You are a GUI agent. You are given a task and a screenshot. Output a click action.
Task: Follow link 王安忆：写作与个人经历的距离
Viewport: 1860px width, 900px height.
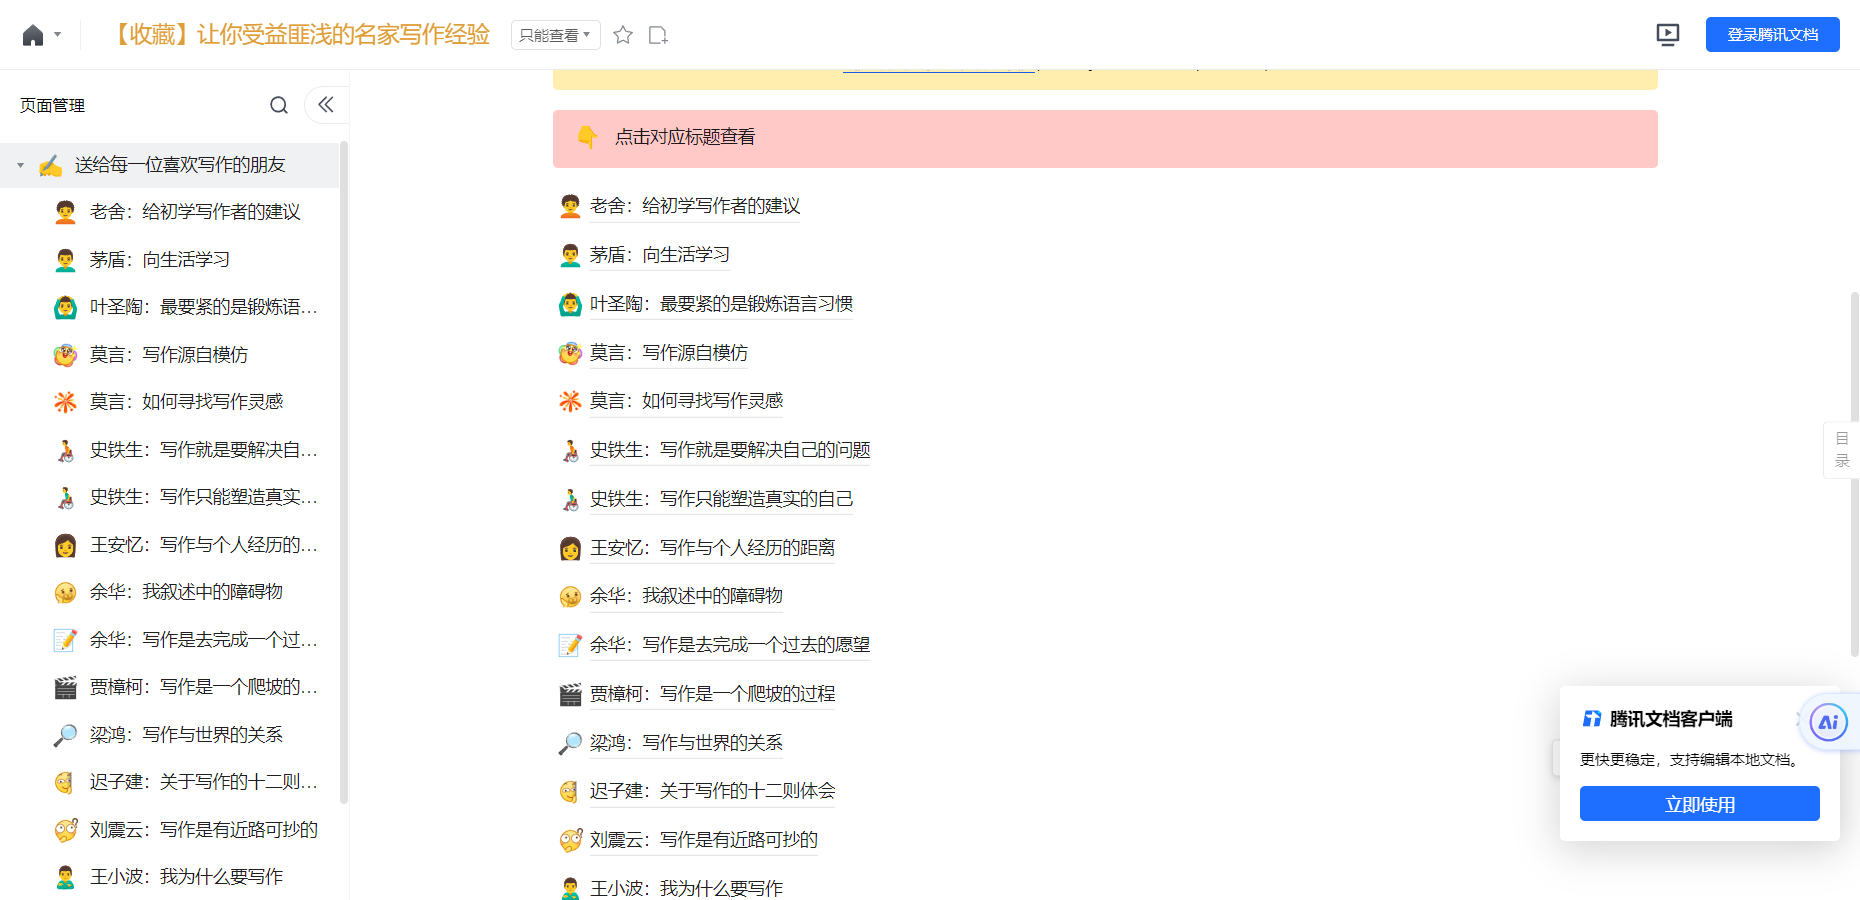coord(712,548)
